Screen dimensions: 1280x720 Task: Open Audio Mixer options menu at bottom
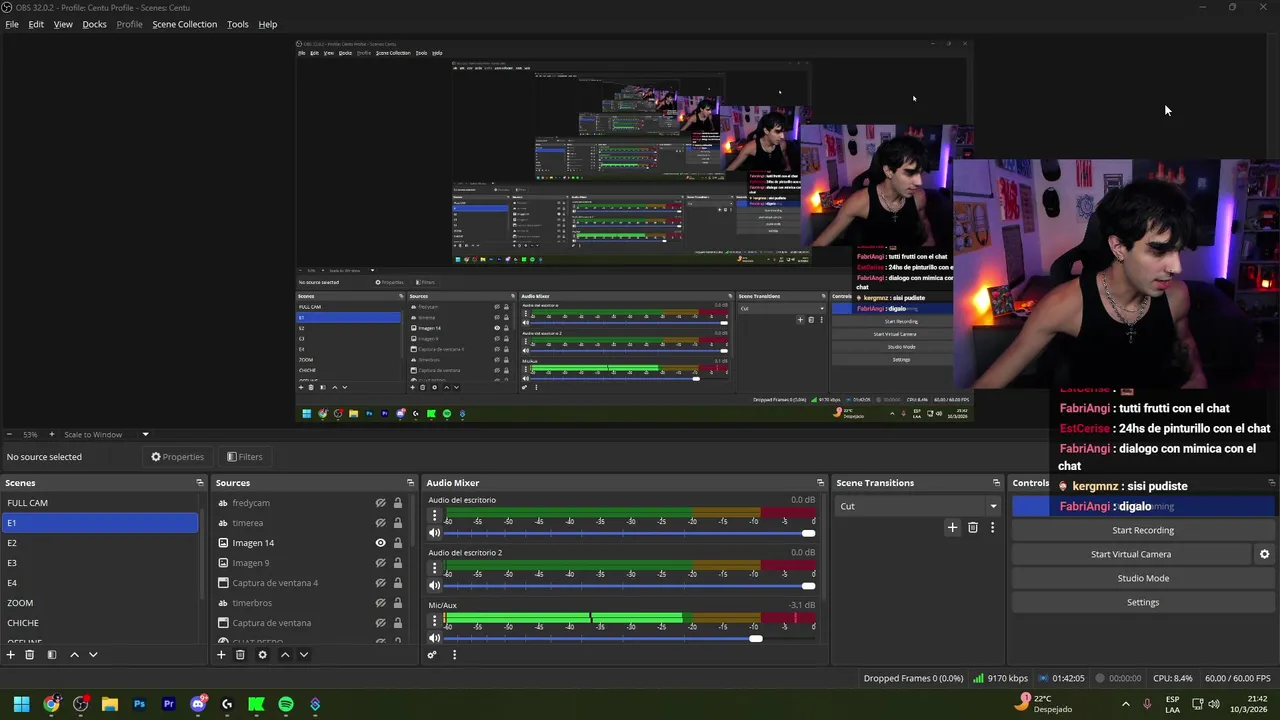(454, 655)
